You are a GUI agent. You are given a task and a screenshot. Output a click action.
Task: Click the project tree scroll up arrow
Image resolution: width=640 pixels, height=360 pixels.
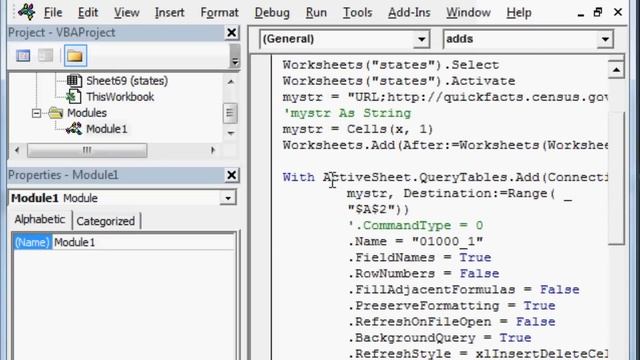pos(230,82)
